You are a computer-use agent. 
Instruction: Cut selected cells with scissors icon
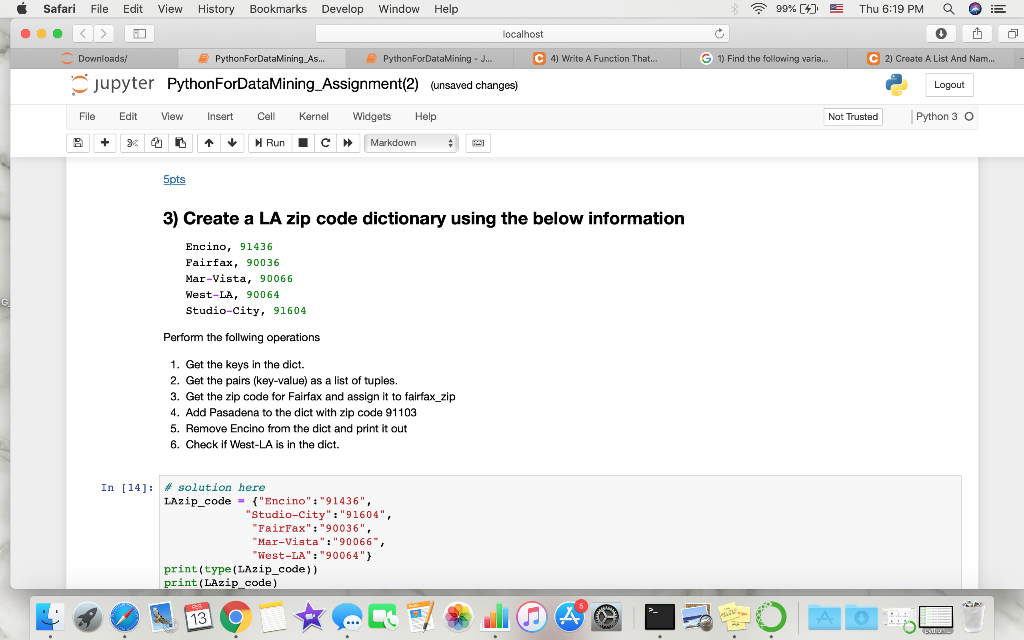pyautogui.click(x=133, y=143)
